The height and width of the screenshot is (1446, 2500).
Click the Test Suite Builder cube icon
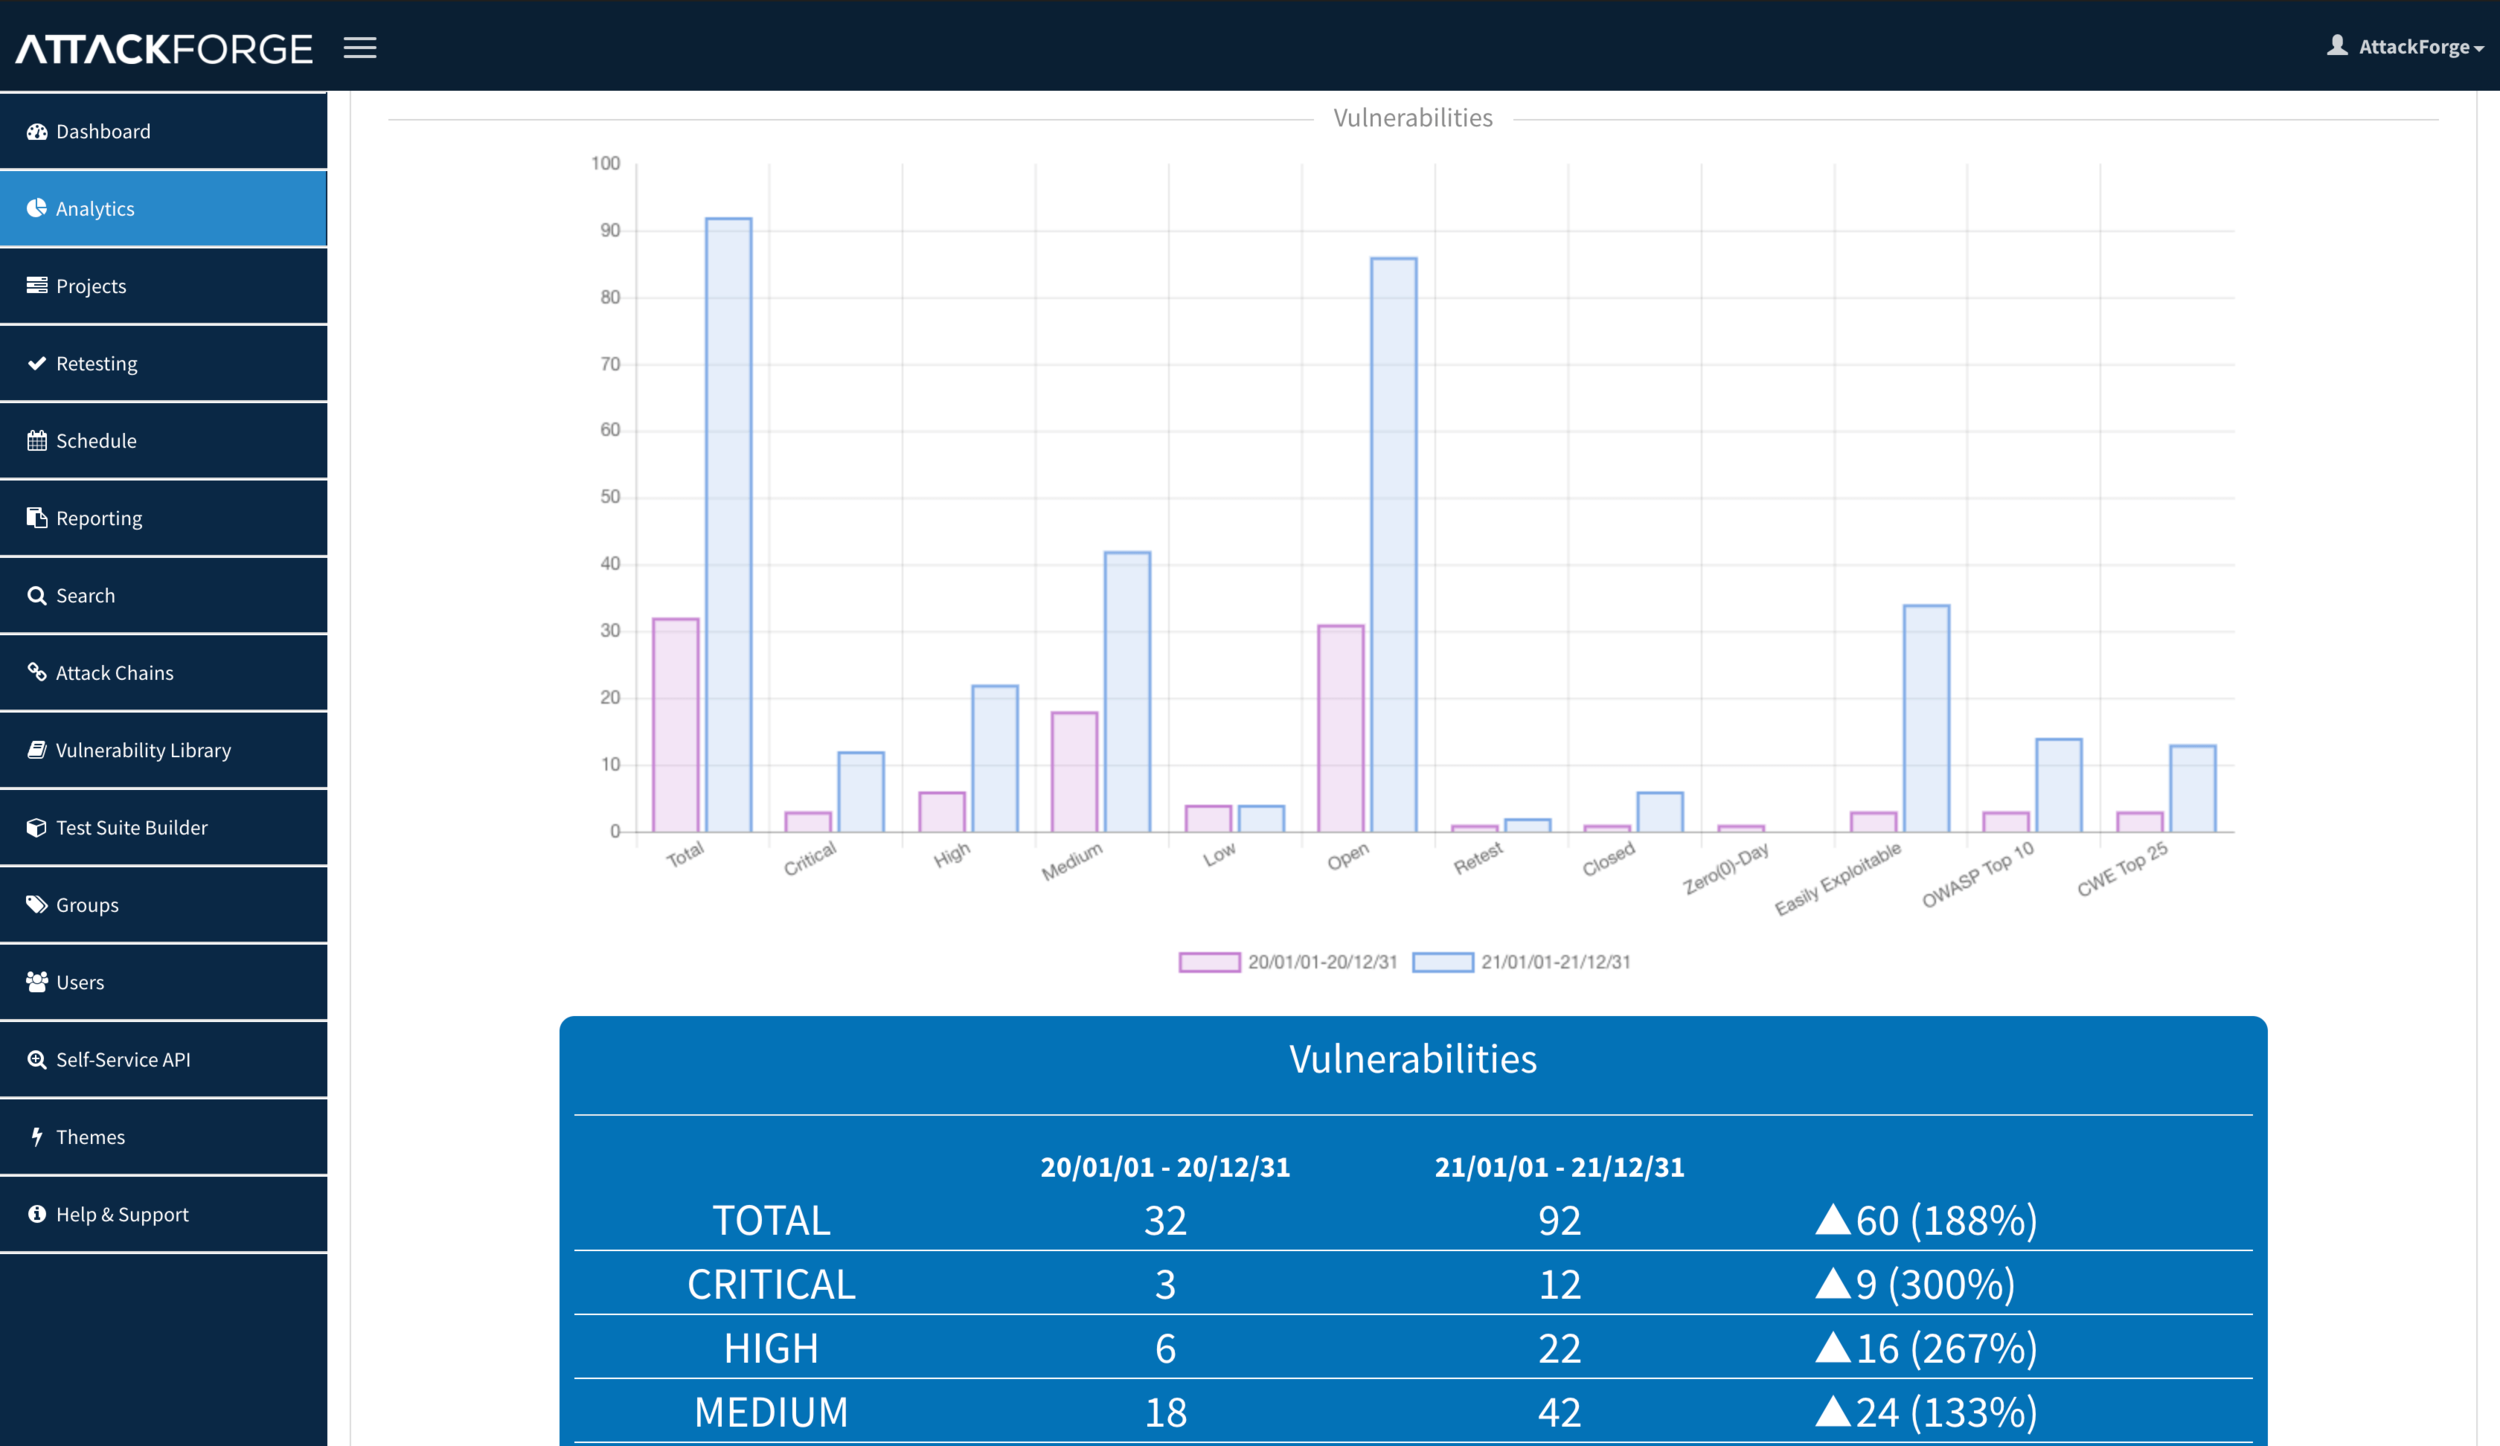[37, 827]
